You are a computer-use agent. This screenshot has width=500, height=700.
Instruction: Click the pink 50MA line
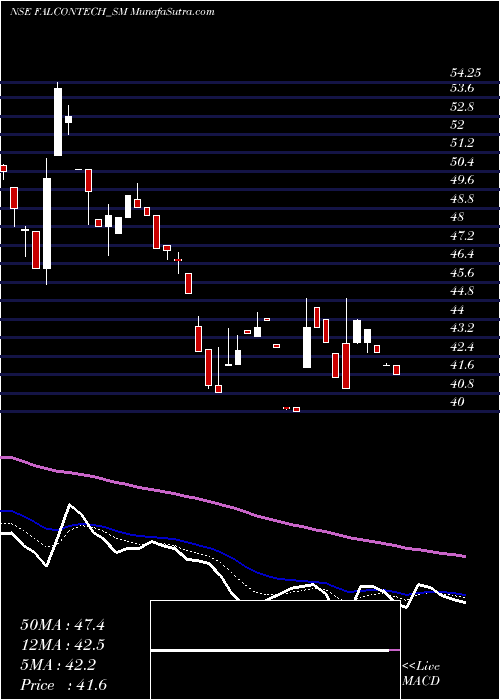click(x=232, y=508)
